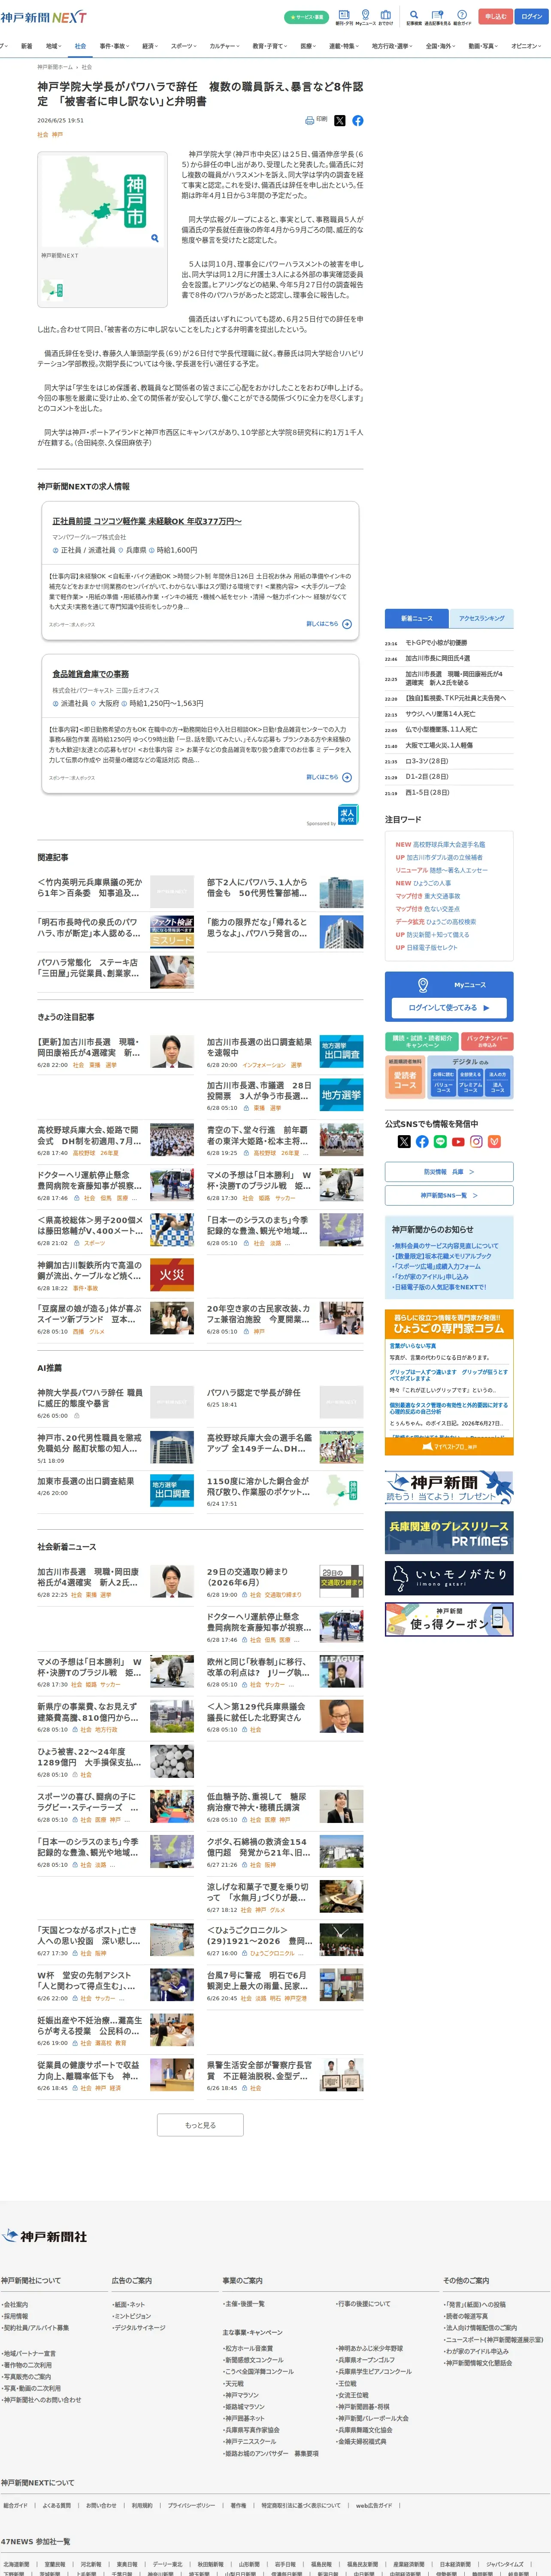Image resolution: width=551 pixels, height=2576 pixels.
Task: Open the footer link 採用情報
Action: tap(15, 2316)
